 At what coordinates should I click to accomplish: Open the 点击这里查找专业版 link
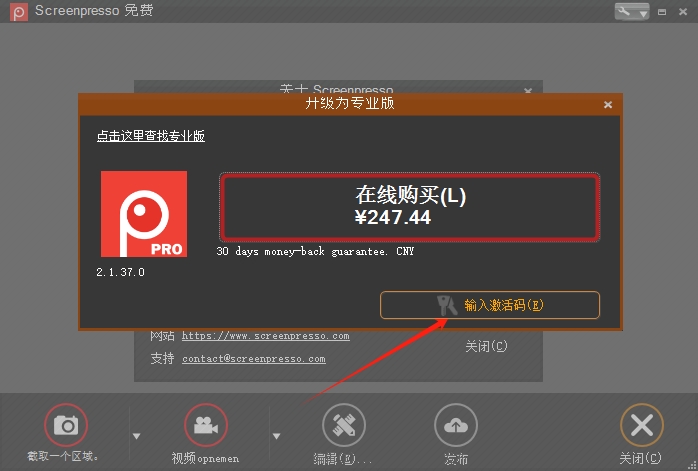[x=150, y=136]
